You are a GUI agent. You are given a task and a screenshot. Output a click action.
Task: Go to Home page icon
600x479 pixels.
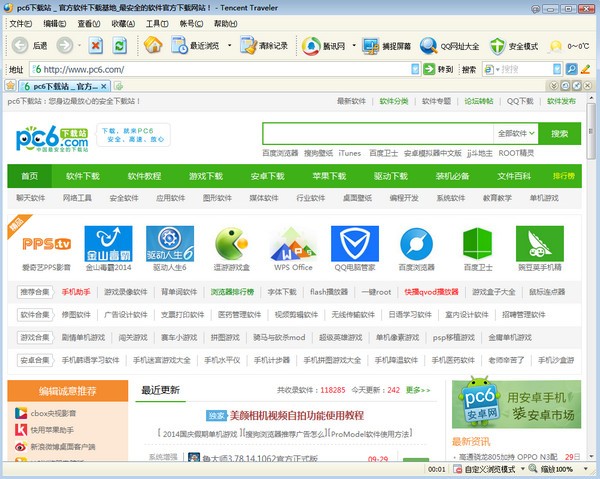[153, 45]
